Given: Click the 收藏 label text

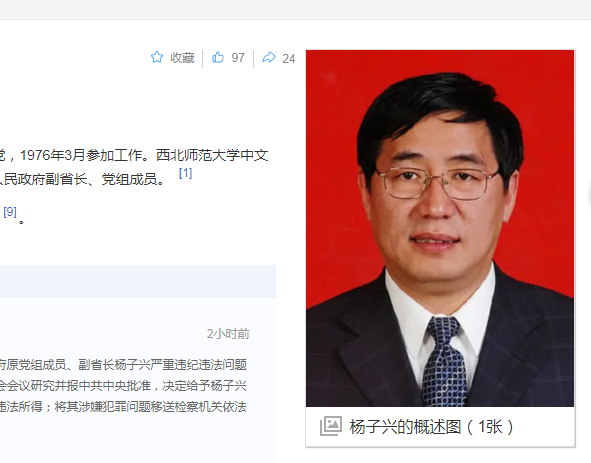Looking at the screenshot, I should point(182,58).
